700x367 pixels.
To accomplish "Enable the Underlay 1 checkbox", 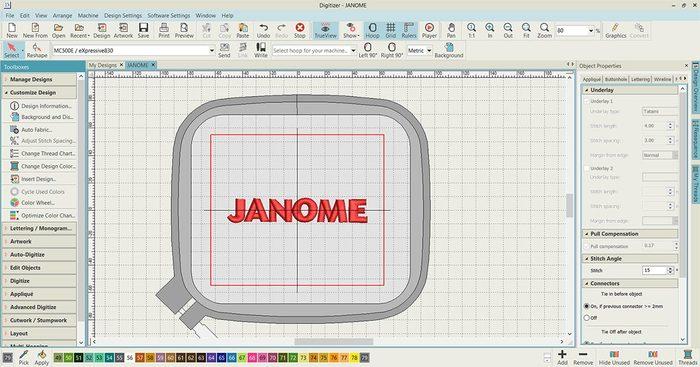I will coord(587,101).
